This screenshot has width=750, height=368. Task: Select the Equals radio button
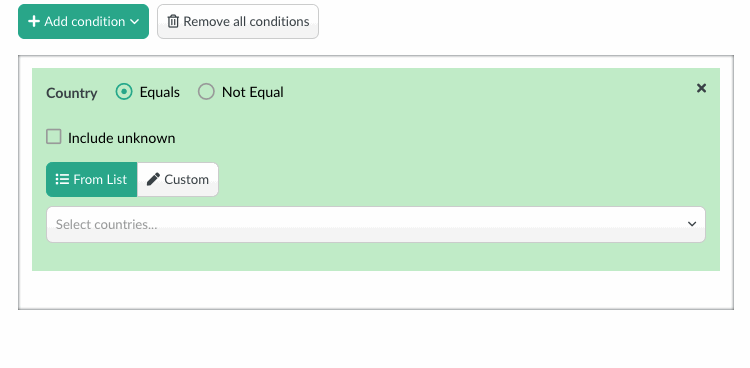[124, 91]
